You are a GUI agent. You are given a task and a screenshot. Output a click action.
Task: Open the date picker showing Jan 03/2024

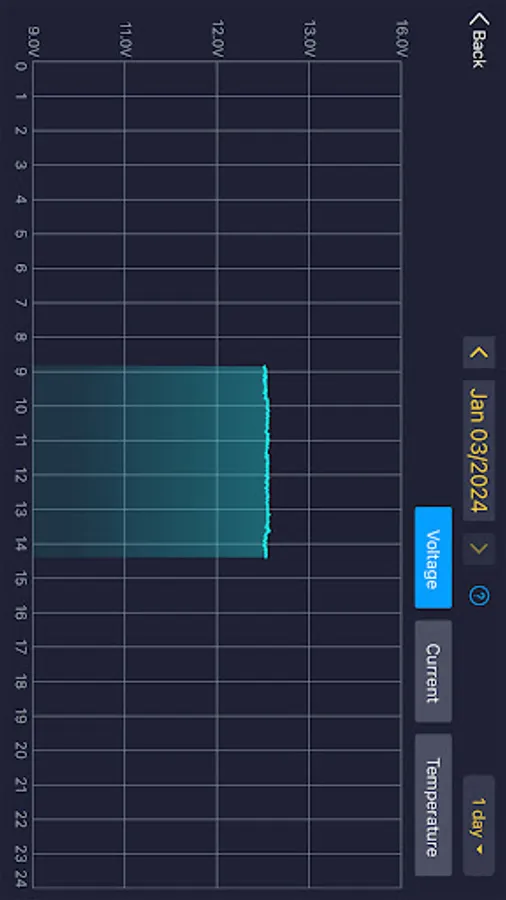(x=479, y=451)
